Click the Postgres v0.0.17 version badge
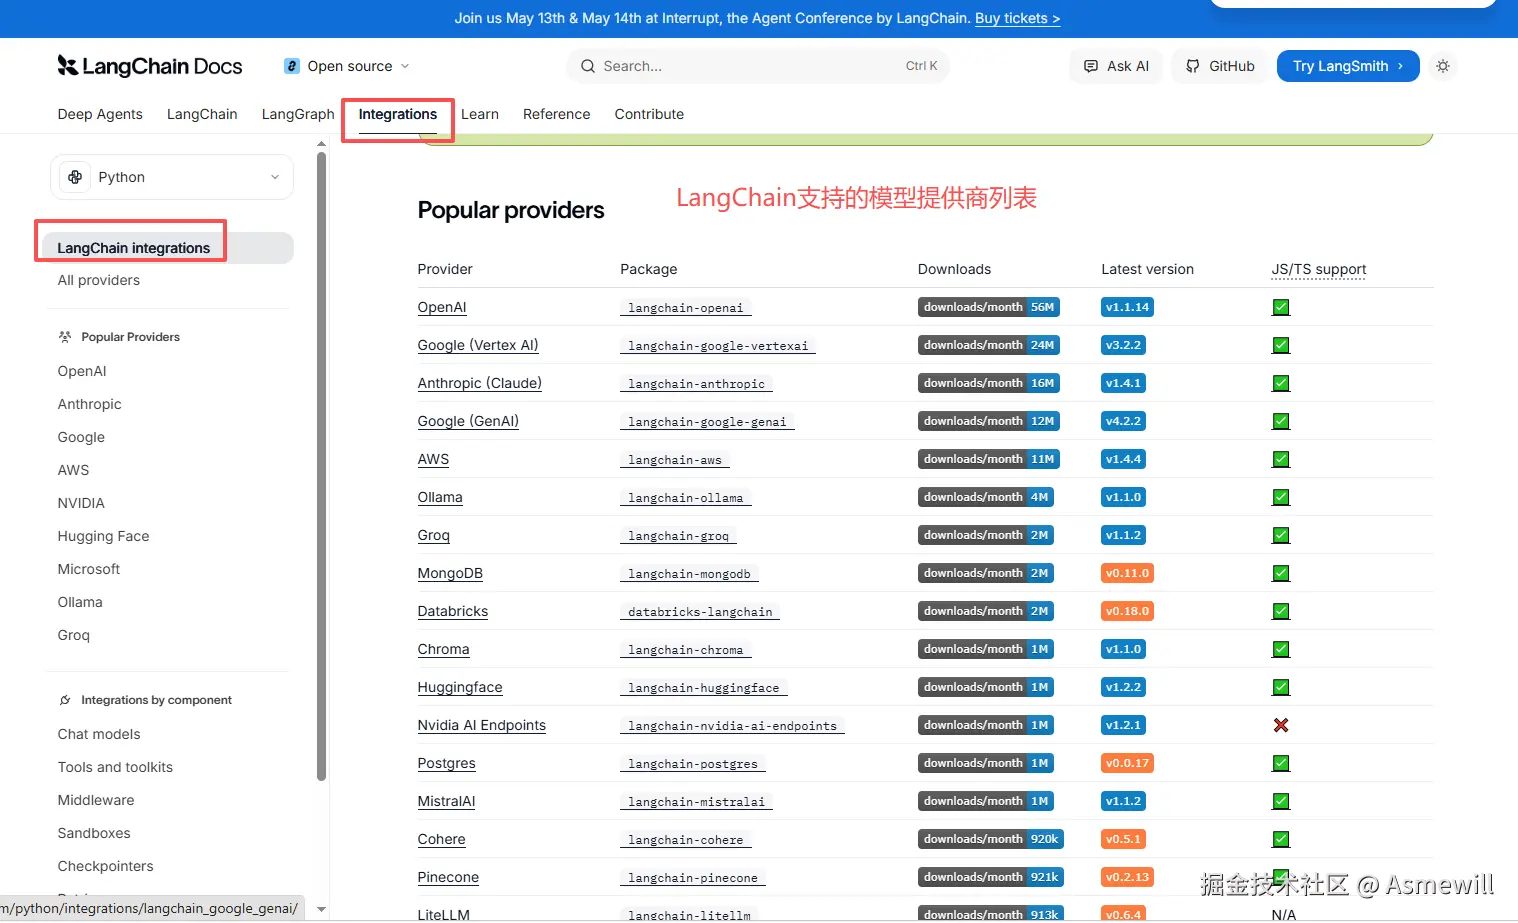Screen dimensions: 1518x923 tap(1128, 763)
